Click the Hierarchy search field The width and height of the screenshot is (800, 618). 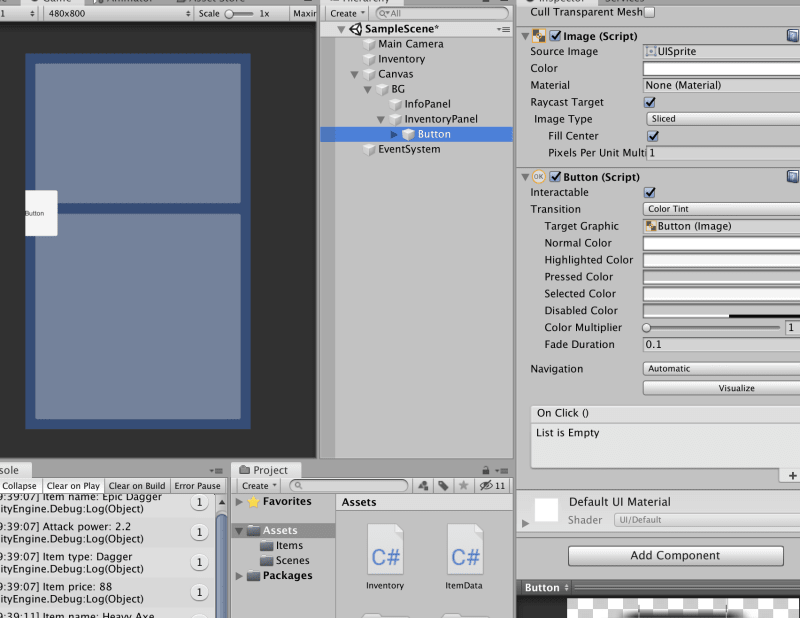pyautogui.click(x=442, y=14)
